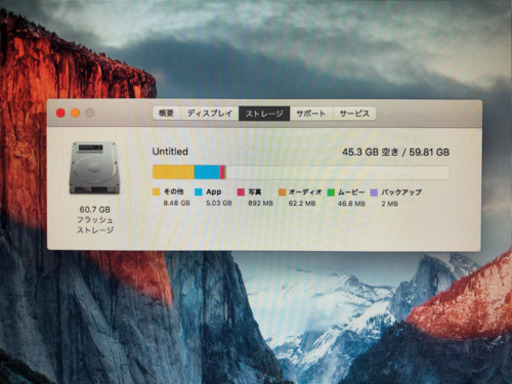This screenshot has height=384, width=512.
Task: Open the ディスプレイ tab
Action: click(x=210, y=113)
